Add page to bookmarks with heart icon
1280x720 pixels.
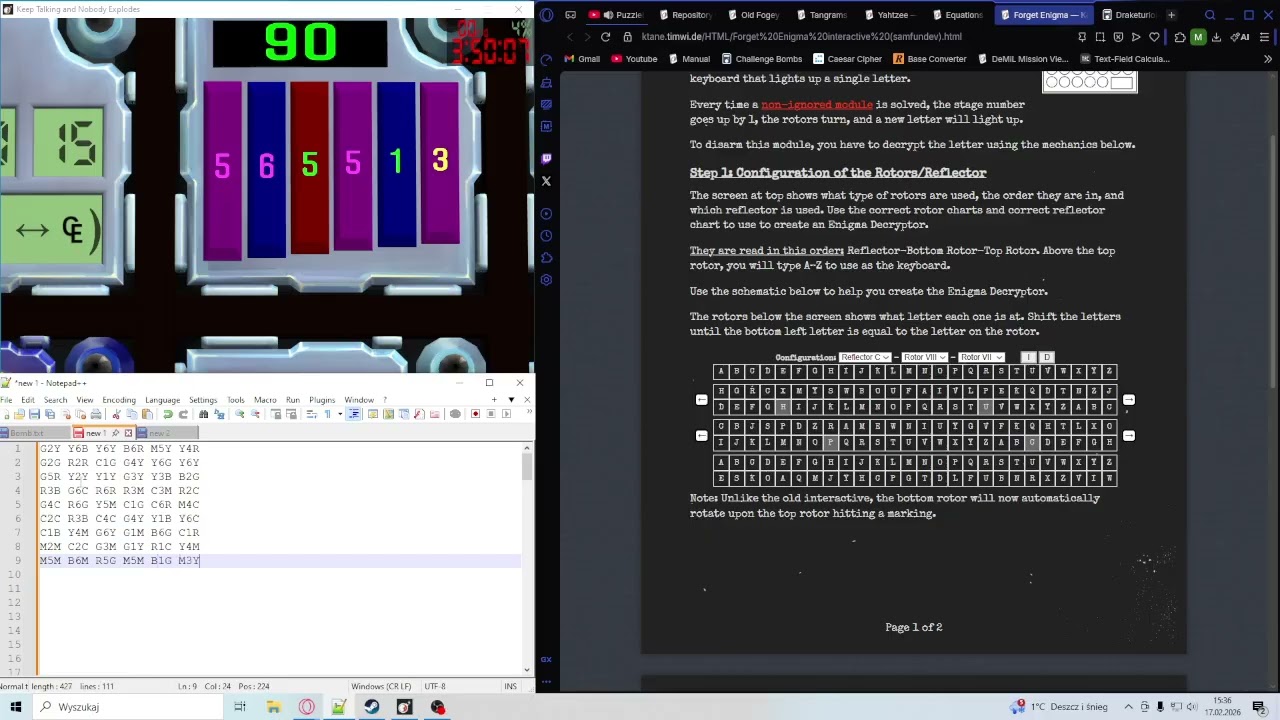click(x=1154, y=37)
